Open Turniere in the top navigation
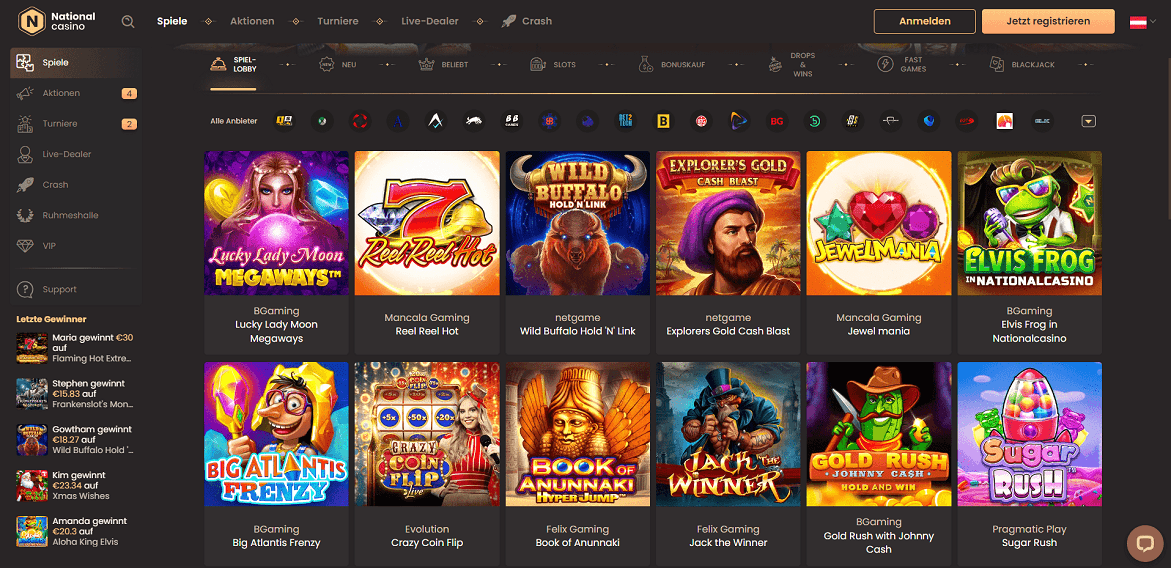The height and width of the screenshot is (568, 1171). tap(337, 21)
